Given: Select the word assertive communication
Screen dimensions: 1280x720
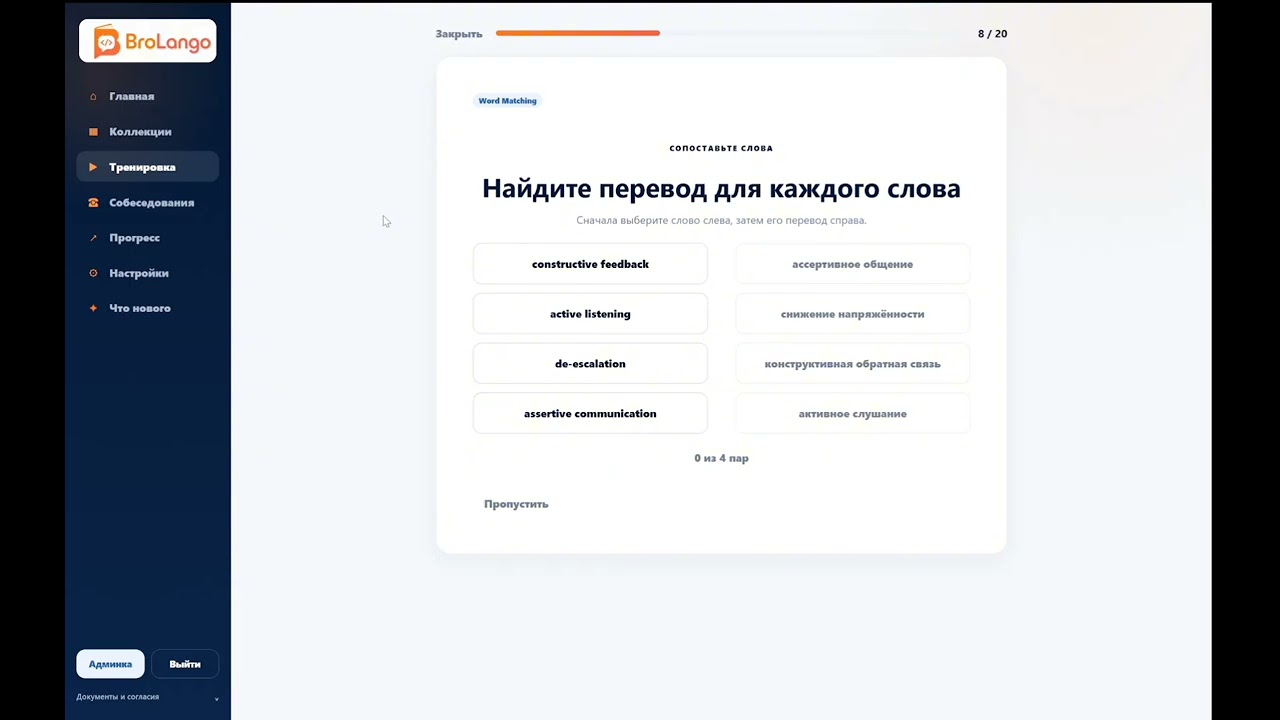Looking at the screenshot, I should 590,414.
